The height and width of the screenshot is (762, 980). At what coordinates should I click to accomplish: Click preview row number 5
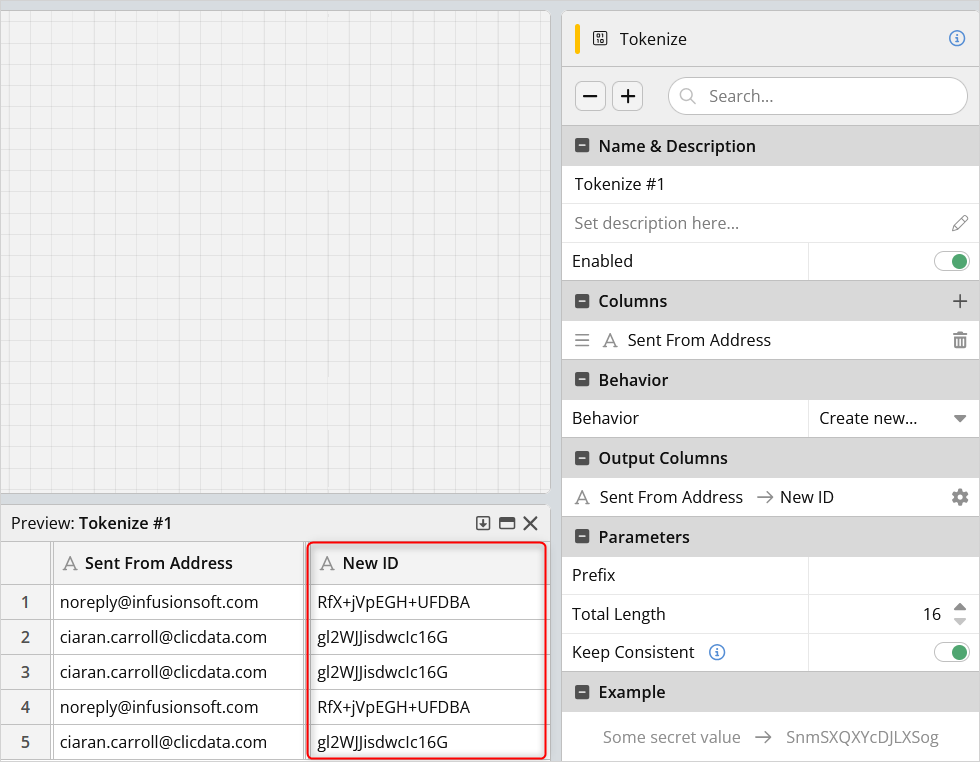pyautogui.click(x=25, y=742)
